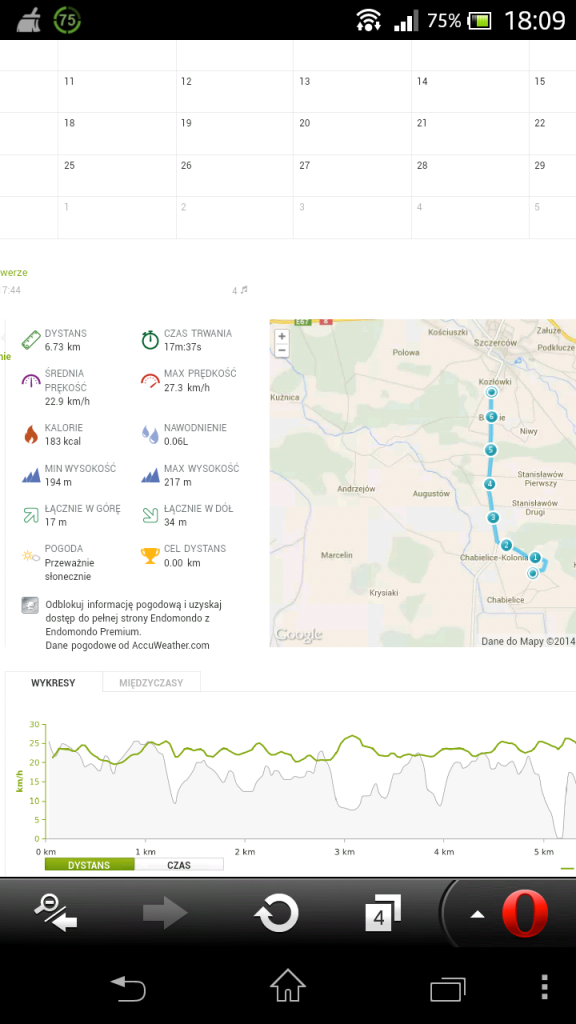This screenshot has height=1024, width=576.
Task: Open the browser tabs counter showing 4
Action: [382, 912]
